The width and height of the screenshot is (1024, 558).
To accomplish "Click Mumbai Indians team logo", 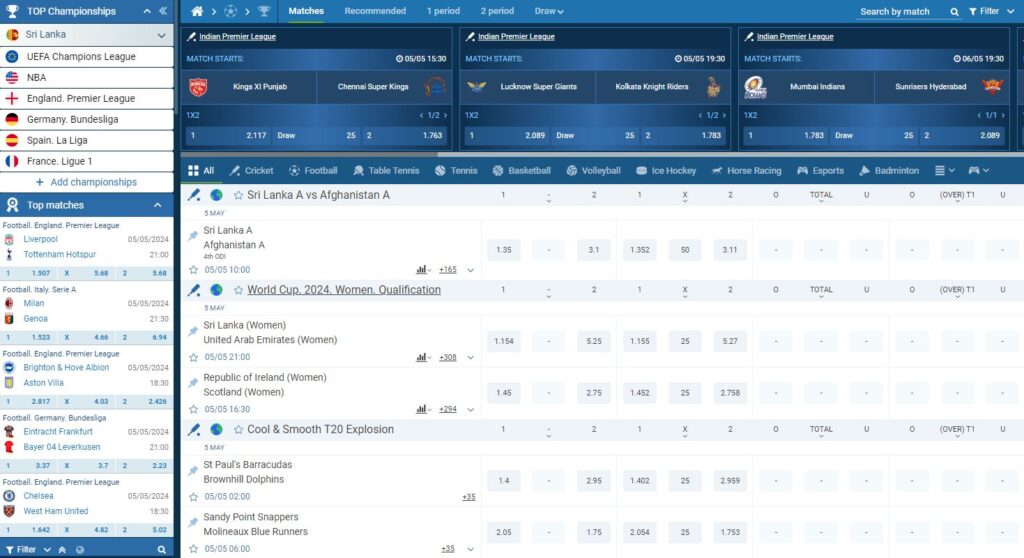I will [756, 87].
